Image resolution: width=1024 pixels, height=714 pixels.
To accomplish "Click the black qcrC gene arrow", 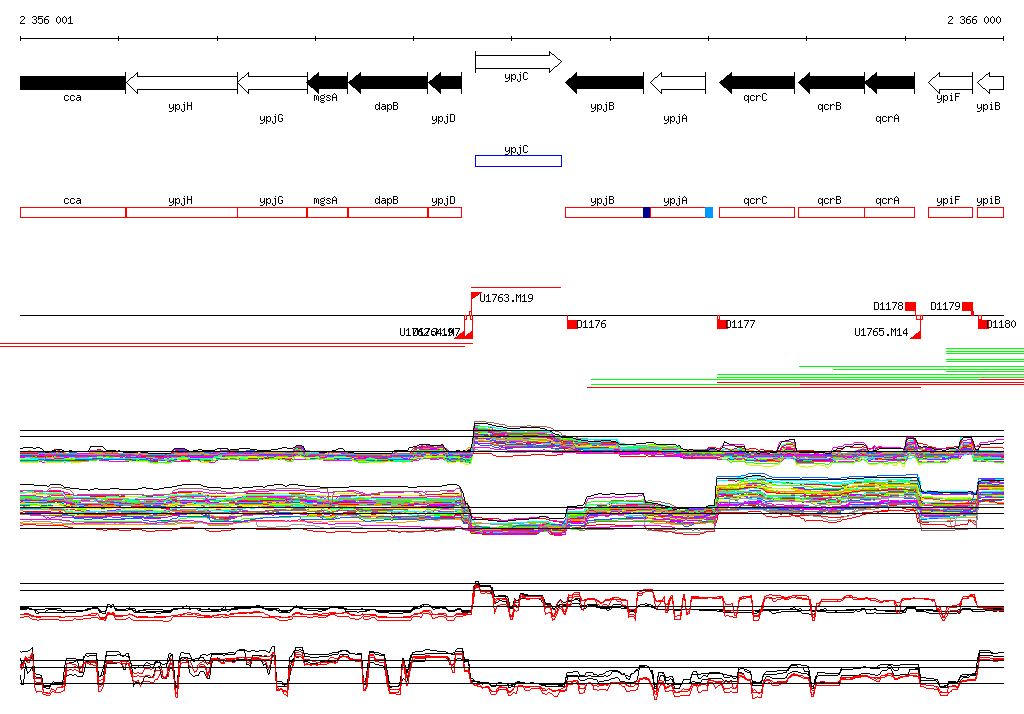I will pos(757,82).
